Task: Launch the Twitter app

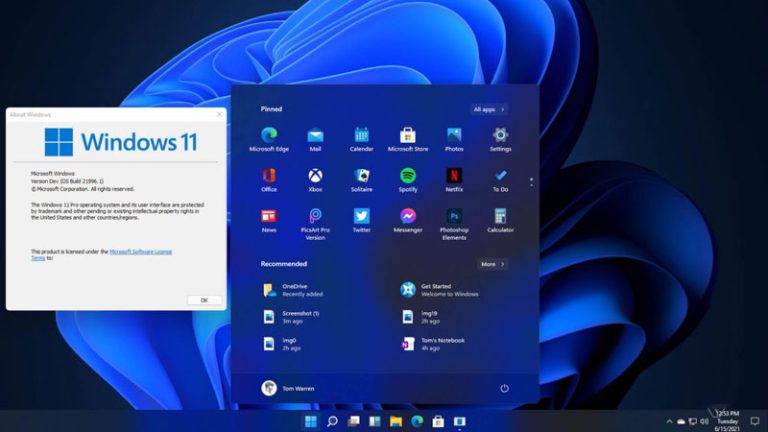Action: 361,216
